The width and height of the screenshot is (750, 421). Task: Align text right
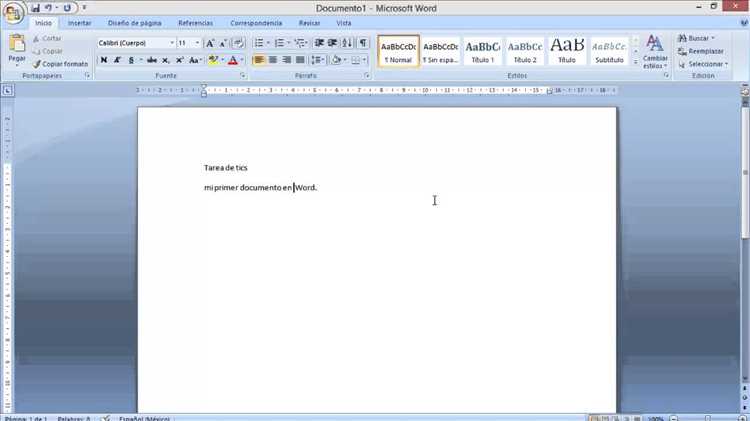(286, 60)
